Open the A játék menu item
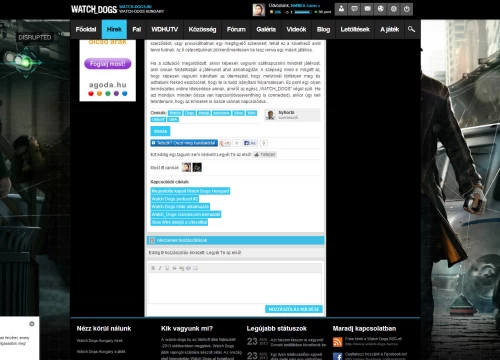The image size is (500, 360). click(x=390, y=29)
